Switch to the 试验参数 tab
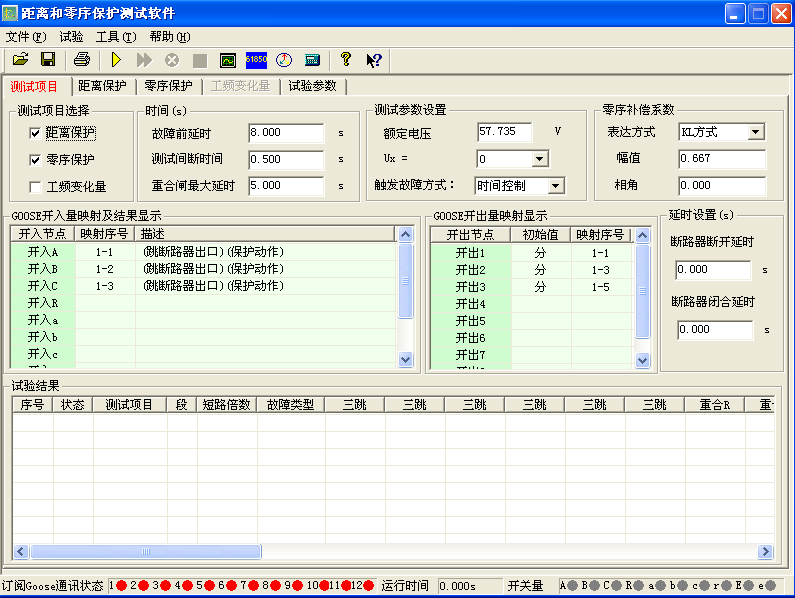Screen dimensions: 795x598 click(x=313, y=86)
